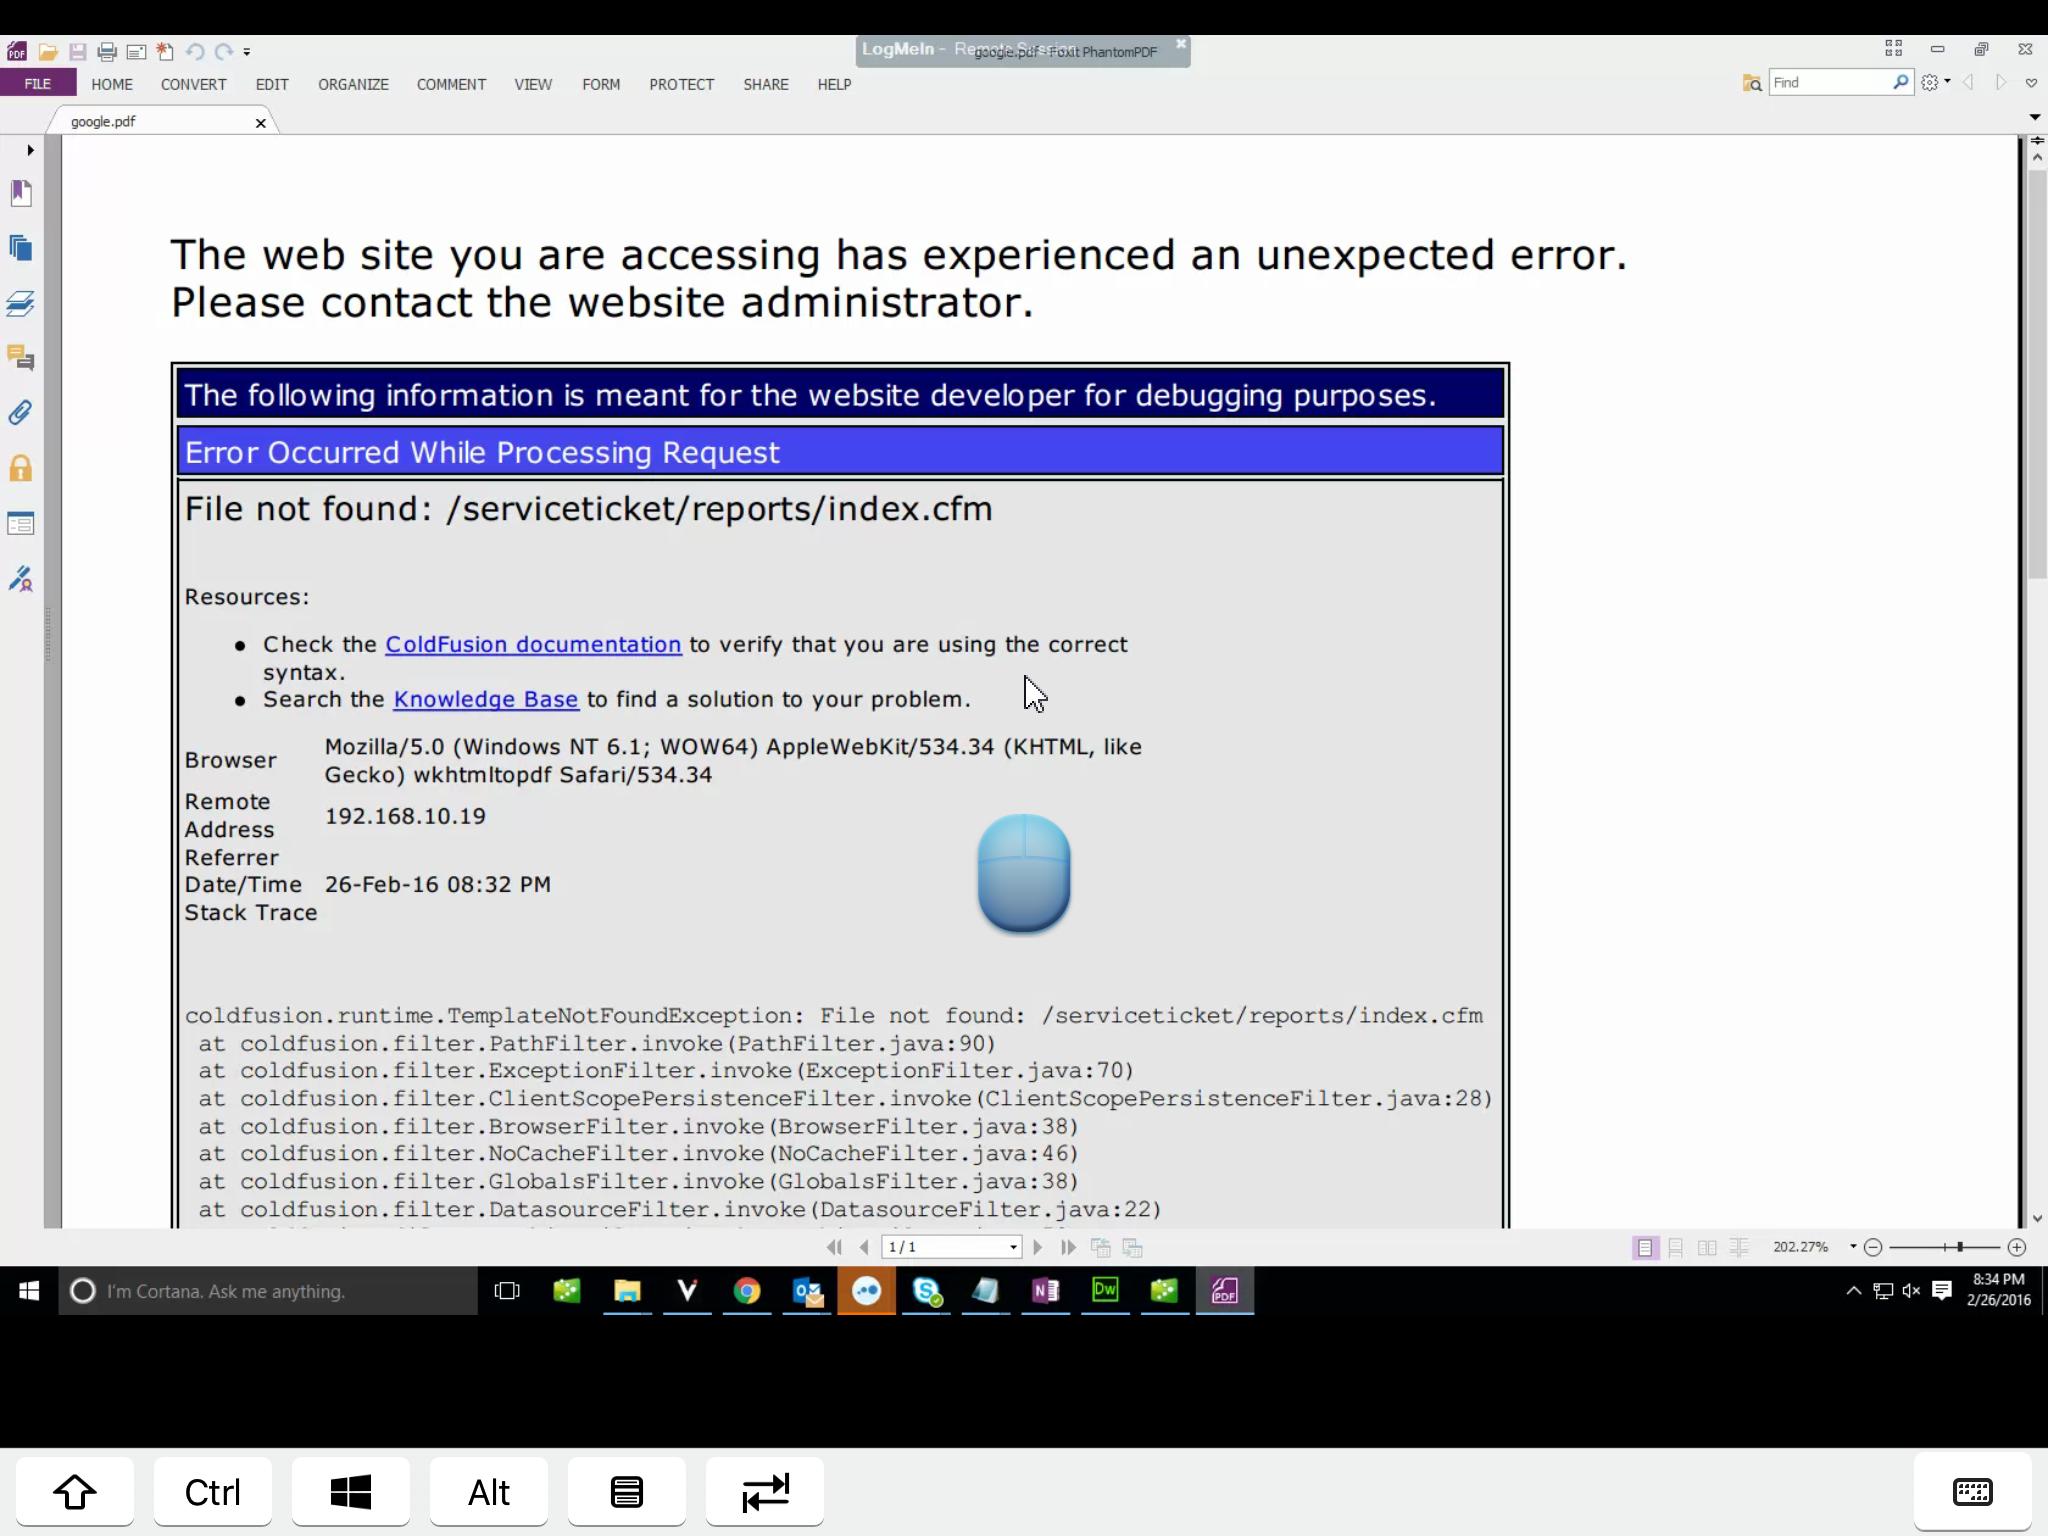Open the PROTECT ribbon tab
The width and height of the screenshot is (2048, 1536).
(x=681, y=84)
